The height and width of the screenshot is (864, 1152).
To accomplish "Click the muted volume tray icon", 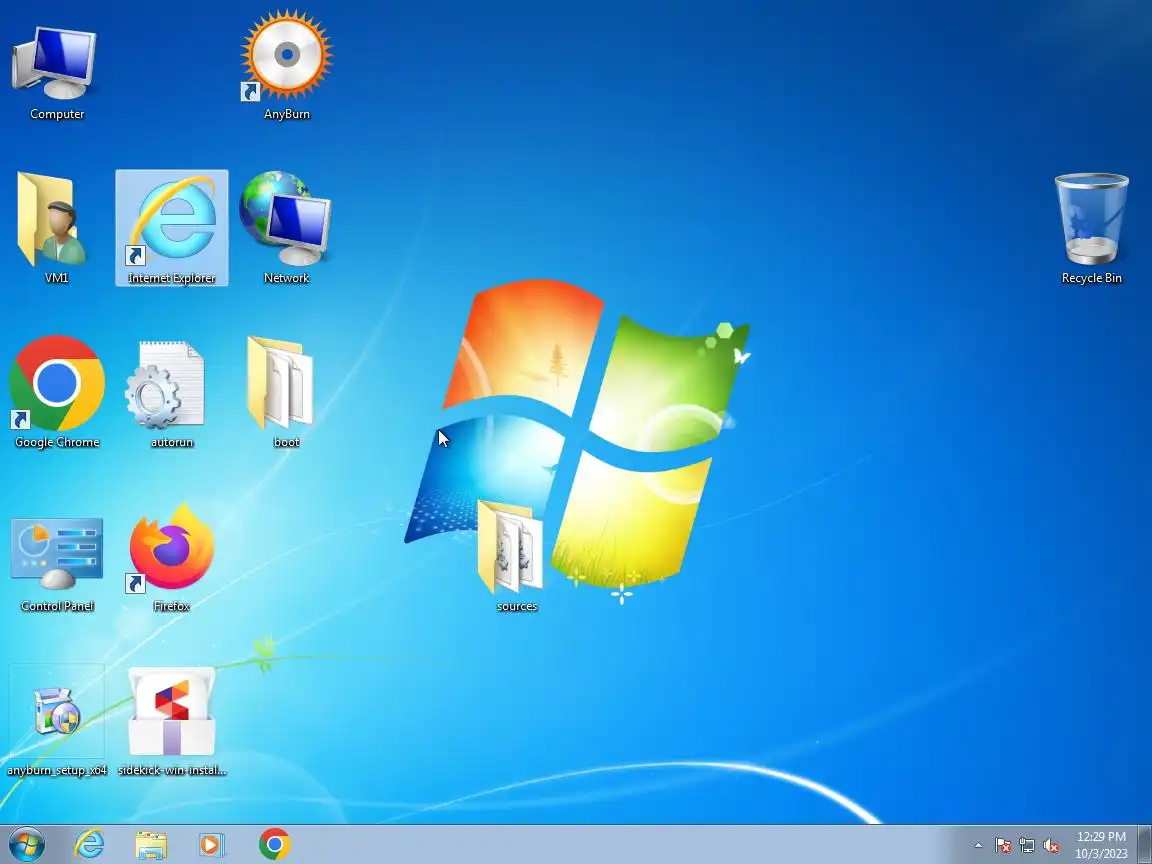I will (x=1051, y=846).
